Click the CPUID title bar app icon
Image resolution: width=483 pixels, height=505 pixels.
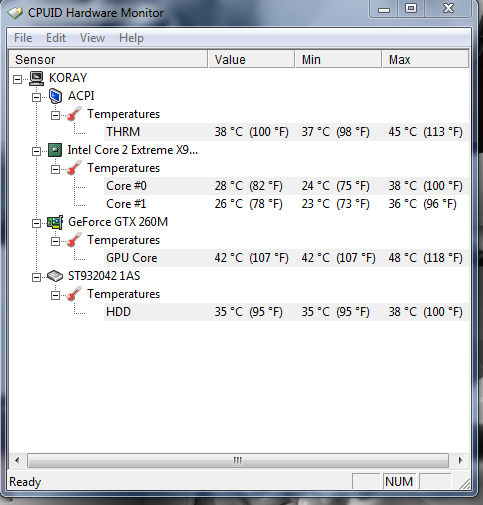tap(15, 13)
